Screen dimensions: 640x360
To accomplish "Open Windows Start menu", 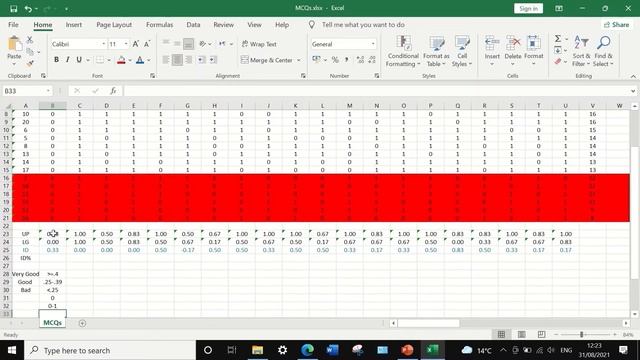I will pyautogui.click(x=11, y=350).
